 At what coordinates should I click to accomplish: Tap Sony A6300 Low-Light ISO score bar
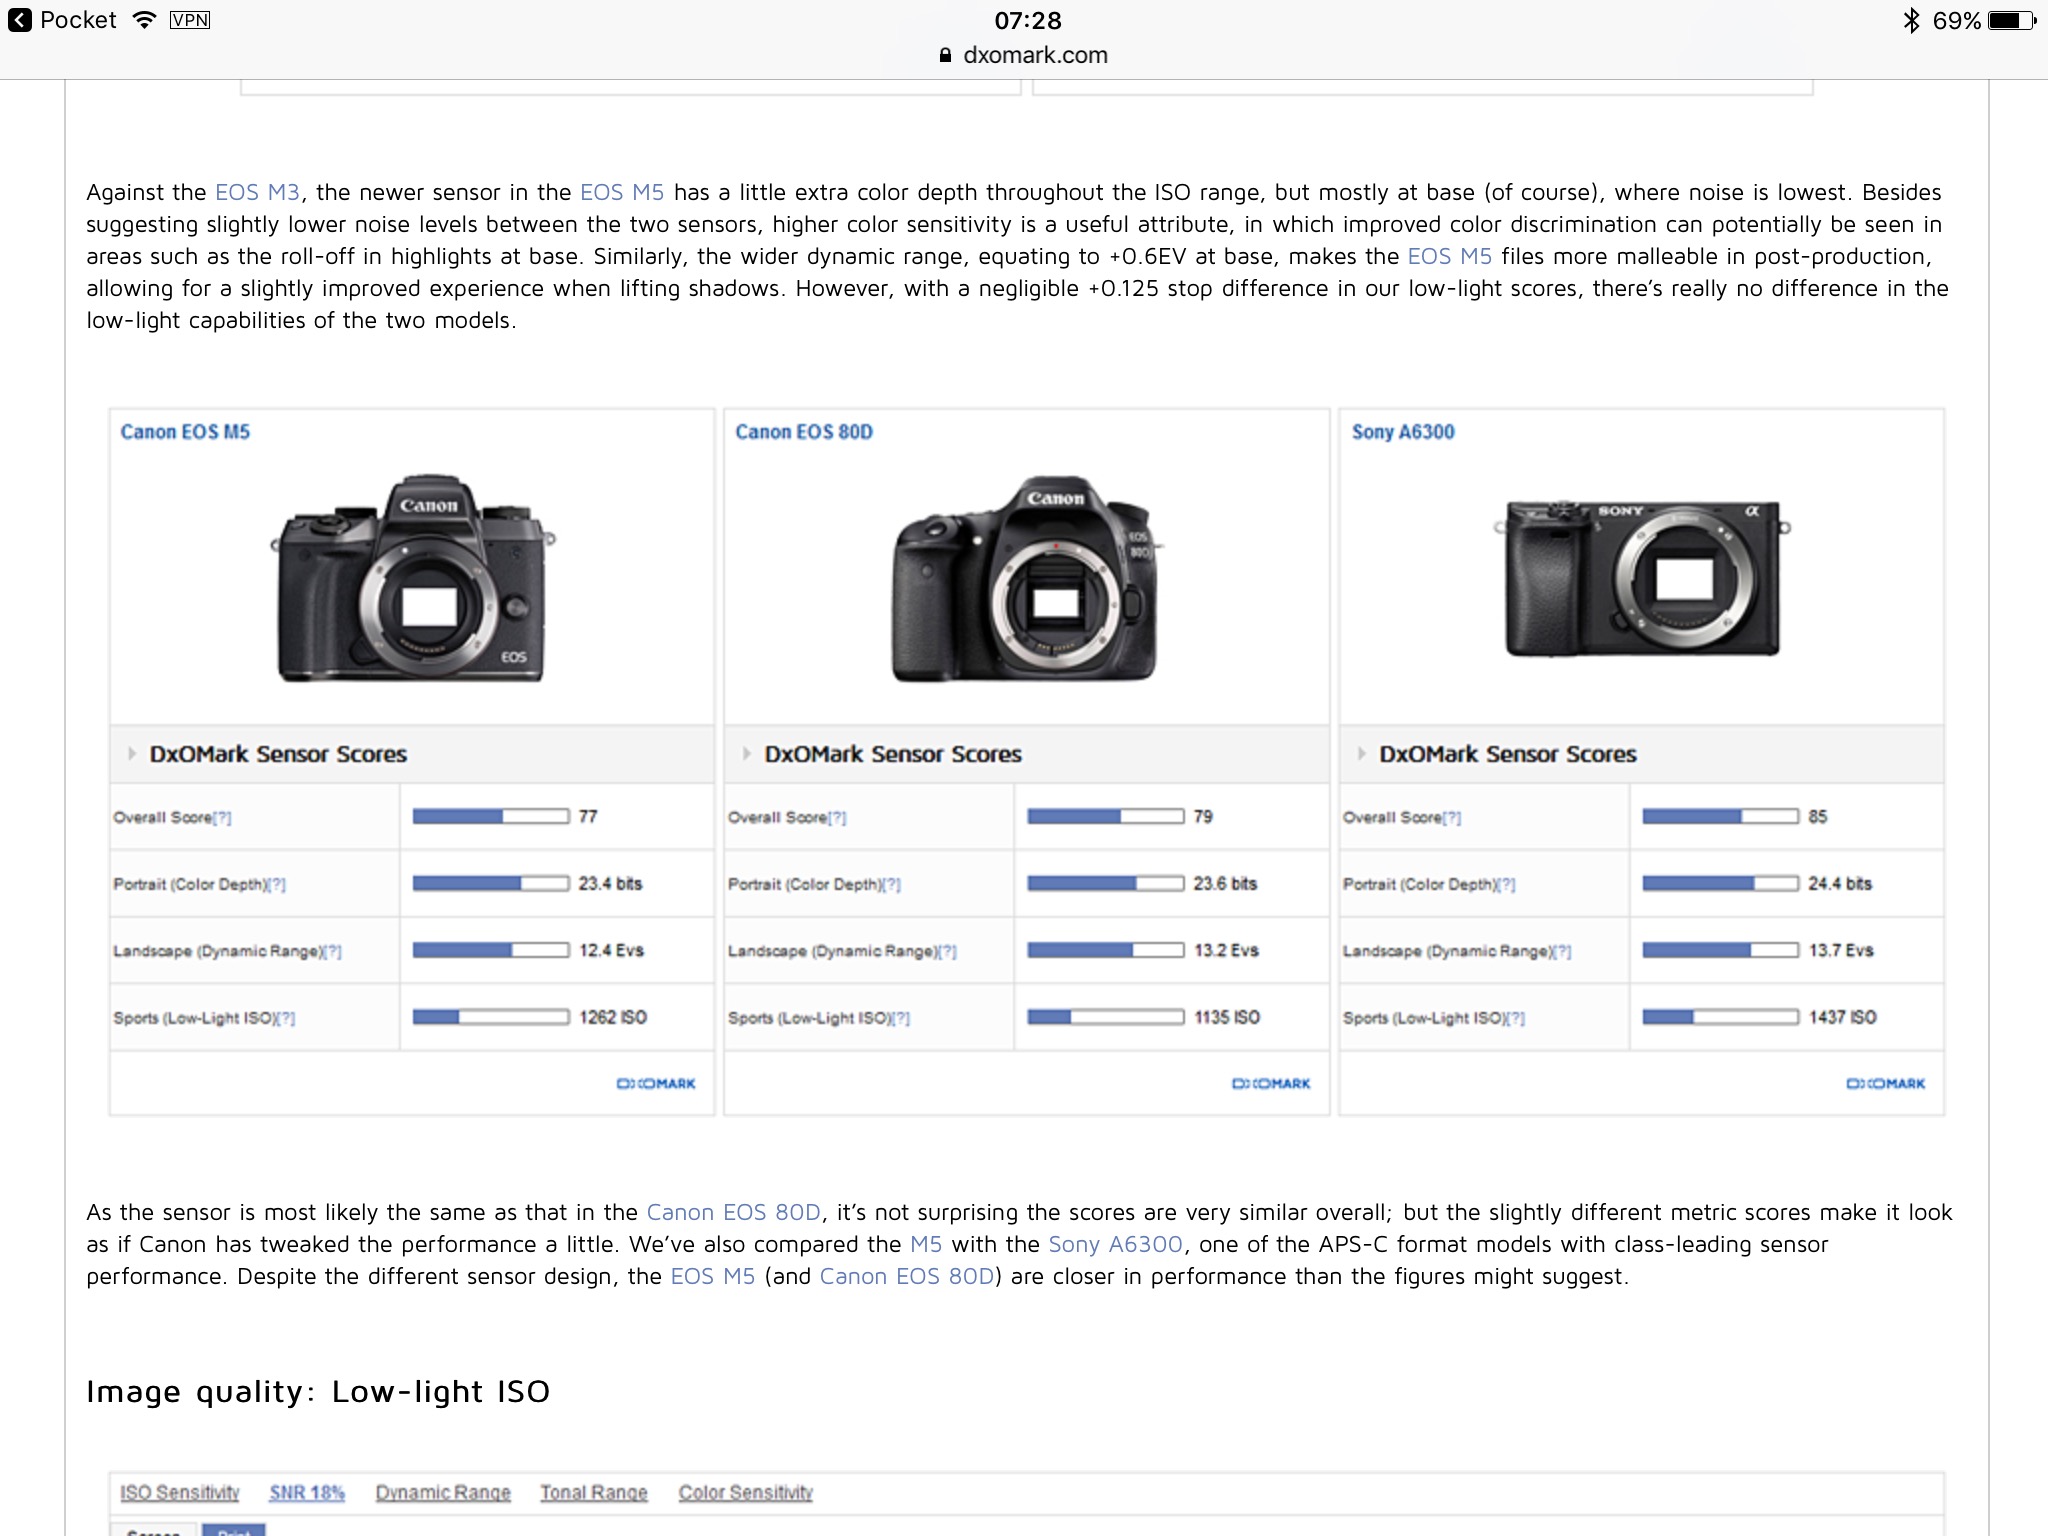1721,1017
